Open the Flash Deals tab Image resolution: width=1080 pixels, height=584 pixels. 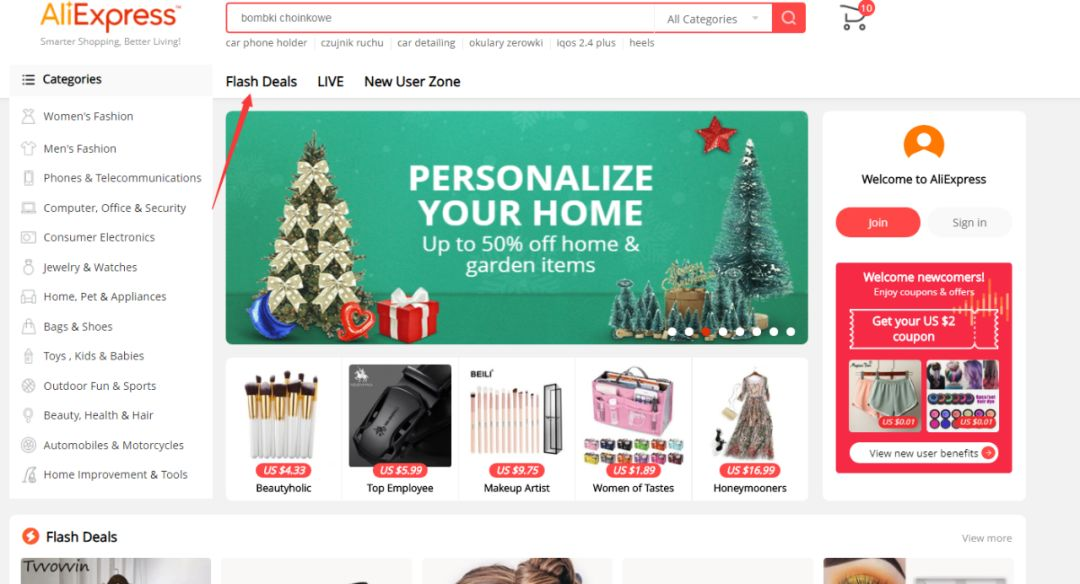261,81
